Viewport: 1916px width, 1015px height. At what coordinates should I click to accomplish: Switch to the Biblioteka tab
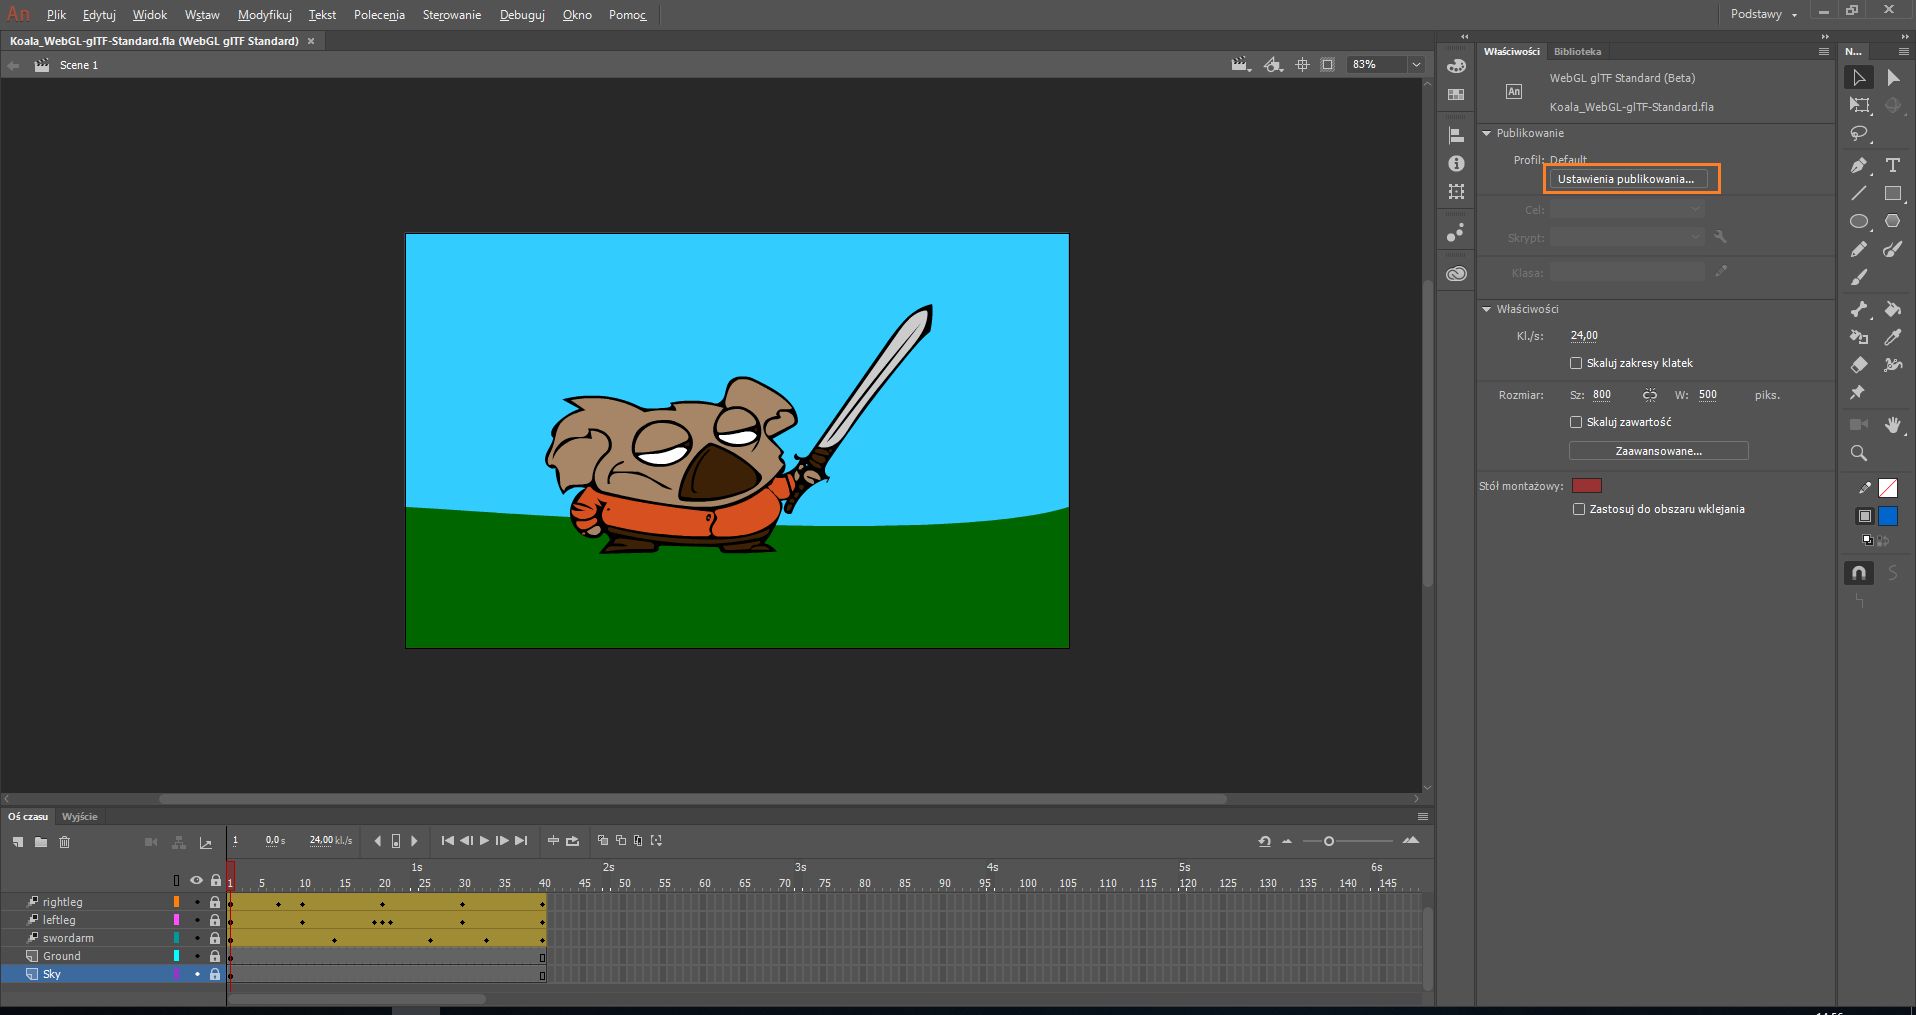1577,51
